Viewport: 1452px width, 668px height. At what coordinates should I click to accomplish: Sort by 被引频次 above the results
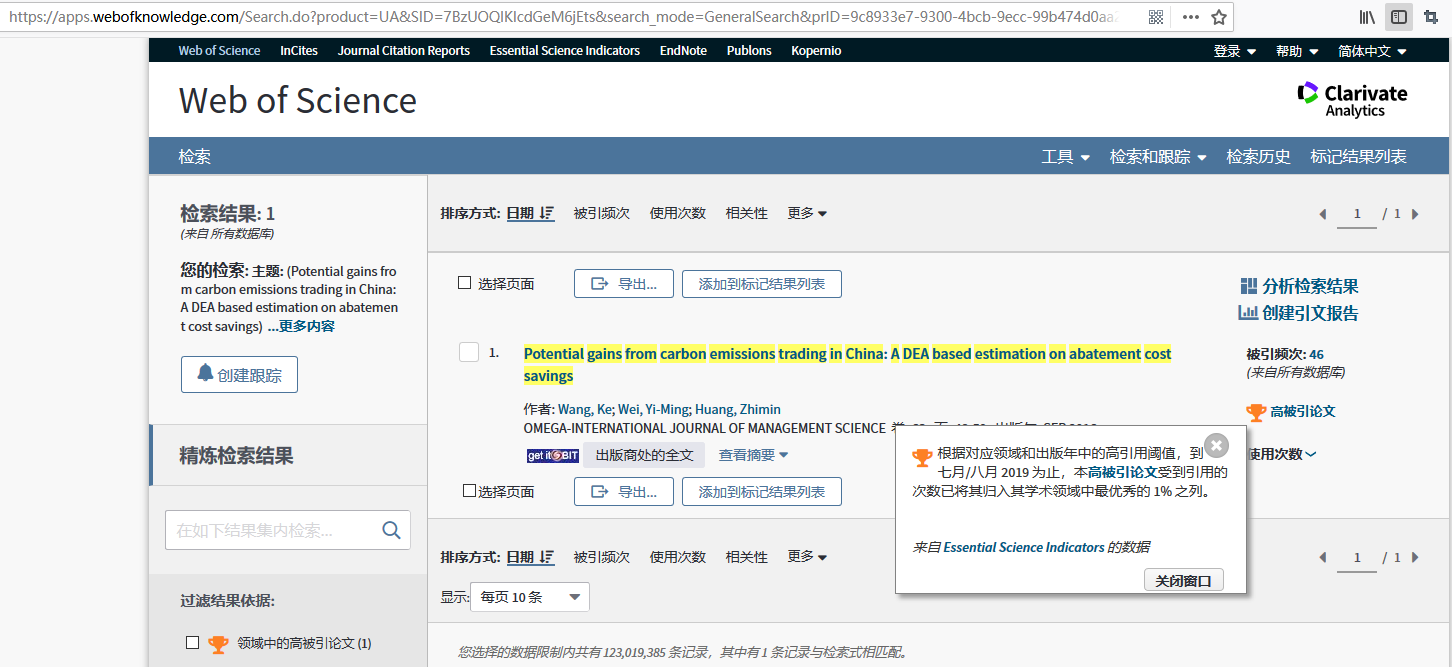(x=602, y=213)
